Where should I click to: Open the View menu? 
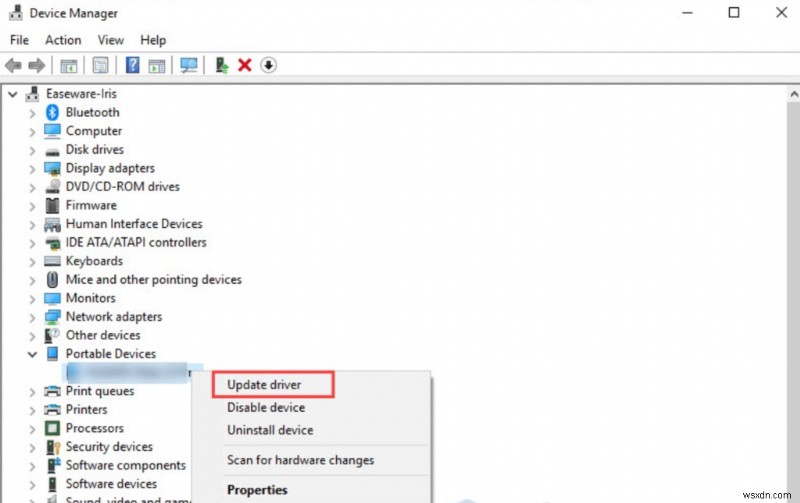[x=111, y=40]
